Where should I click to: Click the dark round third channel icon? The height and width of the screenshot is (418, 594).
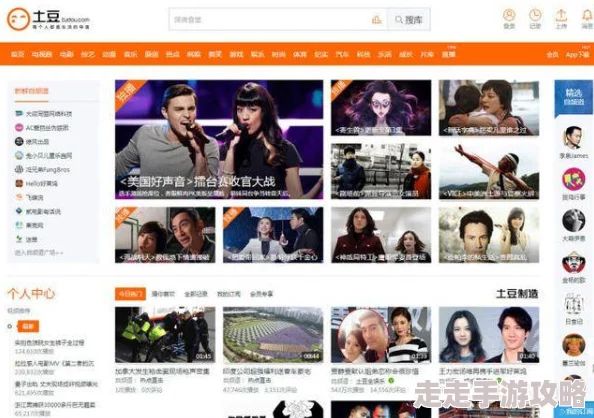pyautogui.click(x=19, y=142)
